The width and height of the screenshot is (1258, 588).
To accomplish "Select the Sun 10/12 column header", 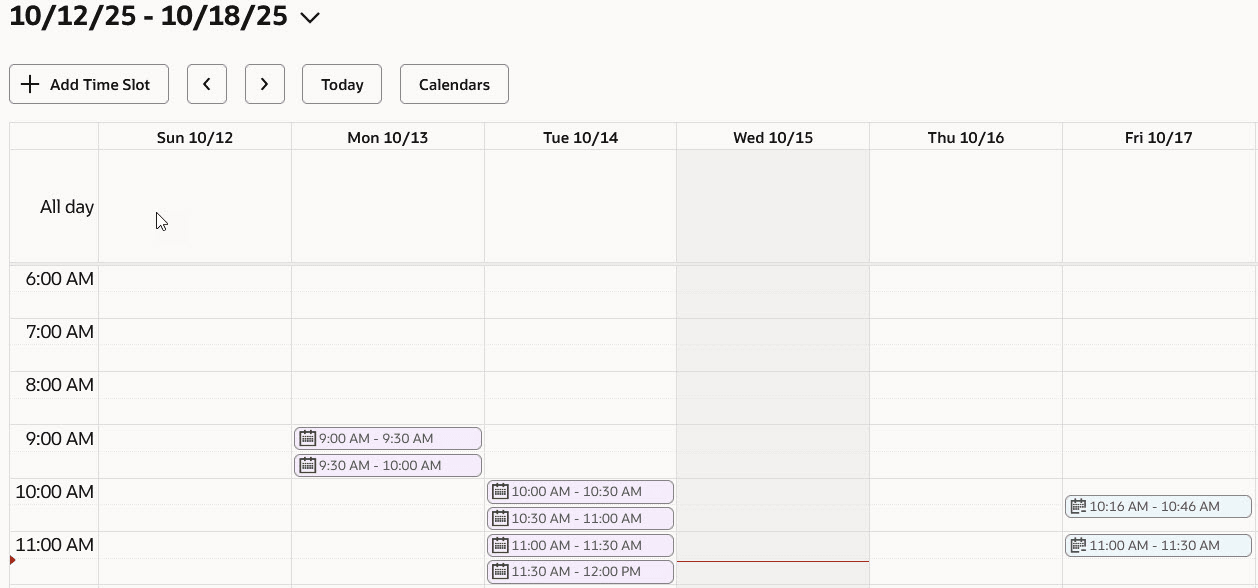I will point(195,137).
